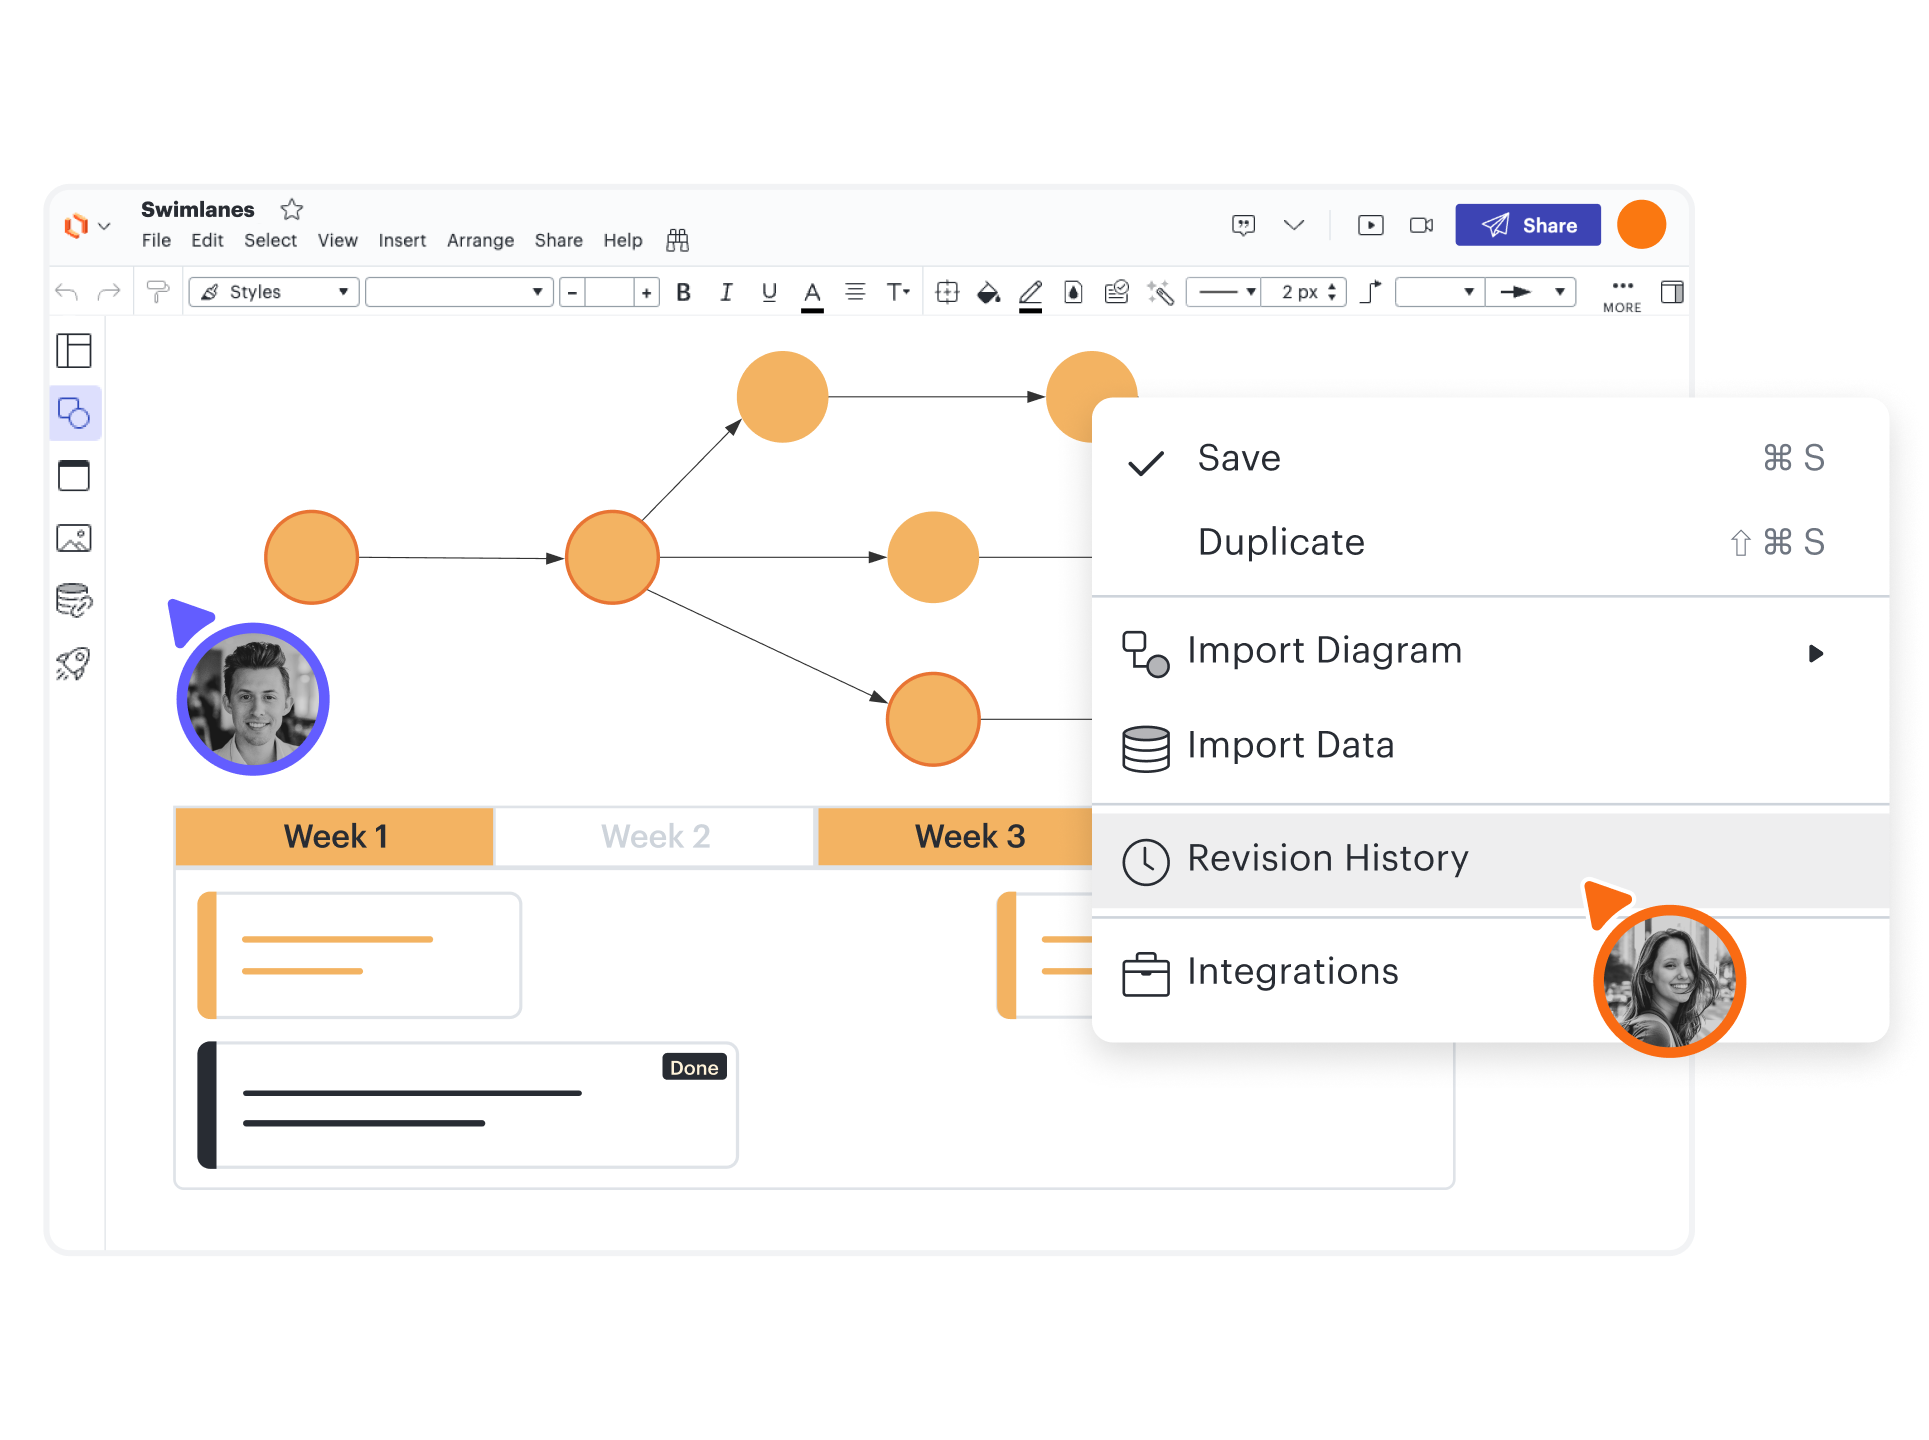Viewport: 1929px width, 1440px height.
Task: Click the rocket quick actions icon
Action: point(74,663)
